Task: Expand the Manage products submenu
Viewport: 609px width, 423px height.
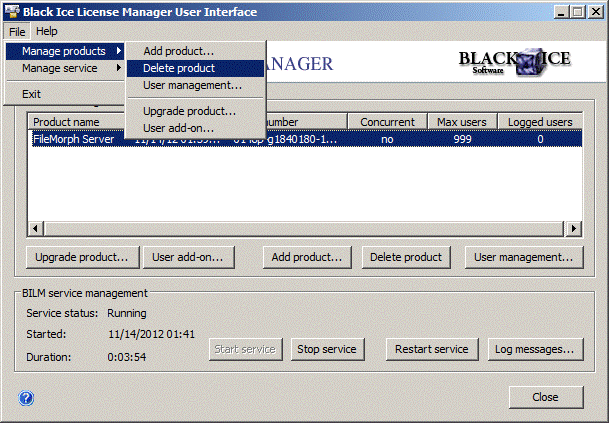Action: [65, 51]
